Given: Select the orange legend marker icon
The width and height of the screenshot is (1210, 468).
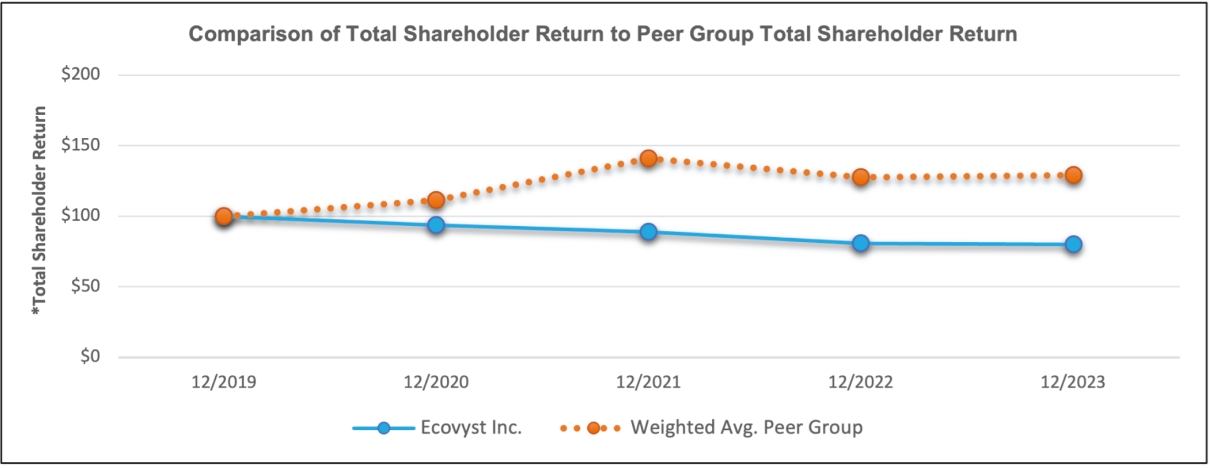Looking at the screenshot, I should point(593,428).
